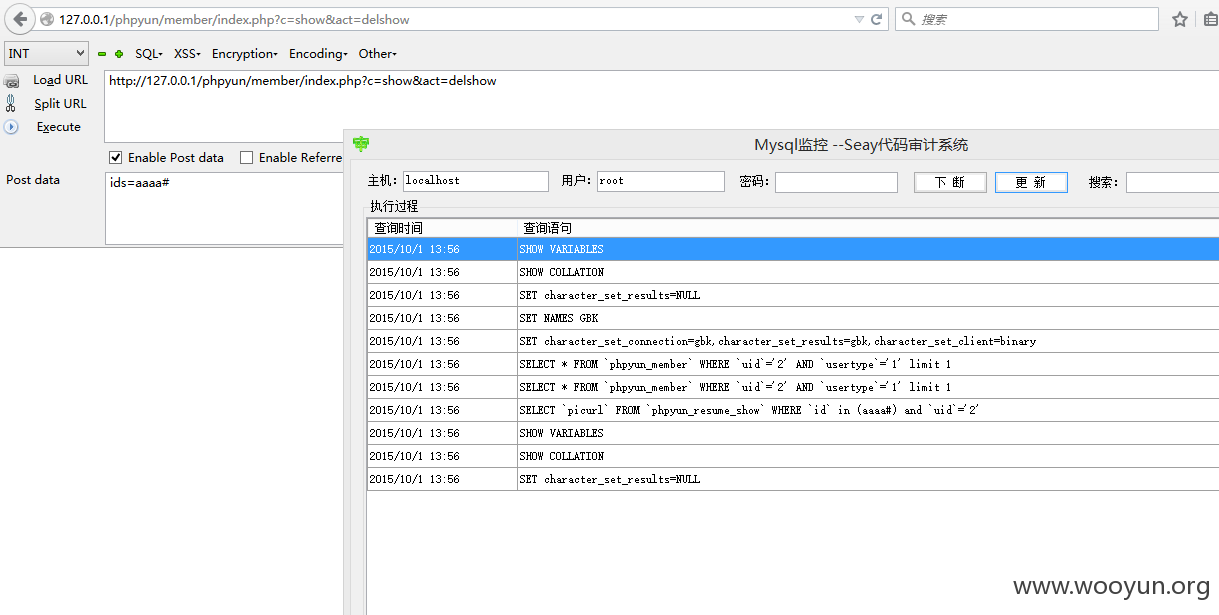Click the Post data text area
Image resolution: width=1219 pixels, height=615 pixels.
[x=224, y=208]
